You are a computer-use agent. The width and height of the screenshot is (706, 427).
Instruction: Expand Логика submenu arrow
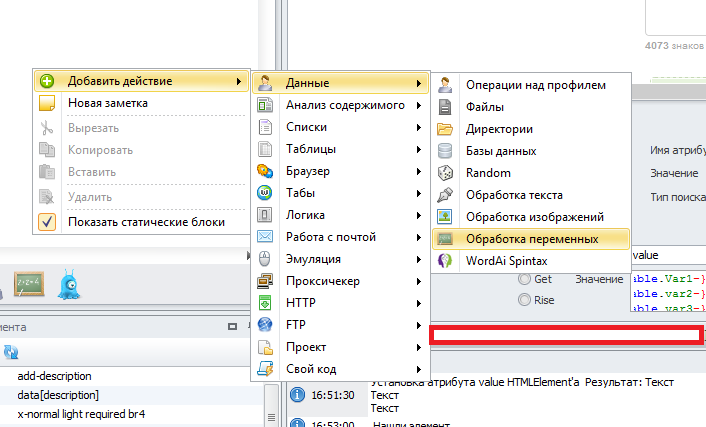click(x=419, y=215)
